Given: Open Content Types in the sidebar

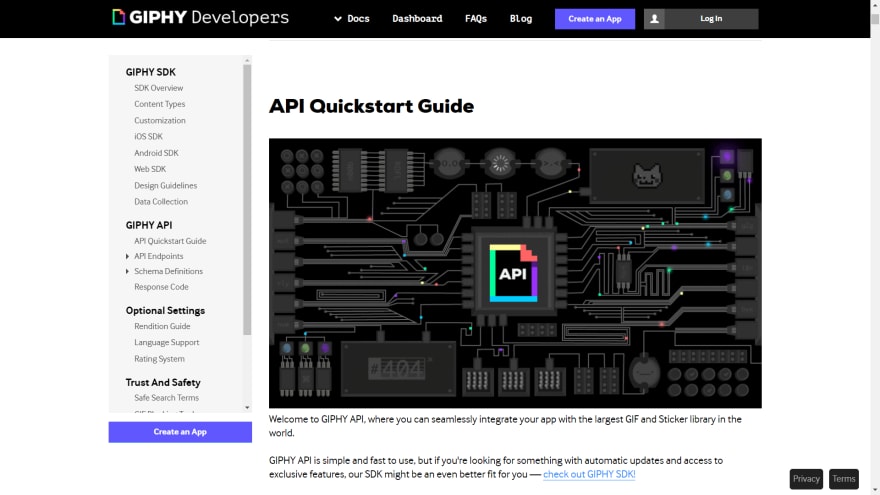Looking at the screenshot, I should tap(159, 104).
